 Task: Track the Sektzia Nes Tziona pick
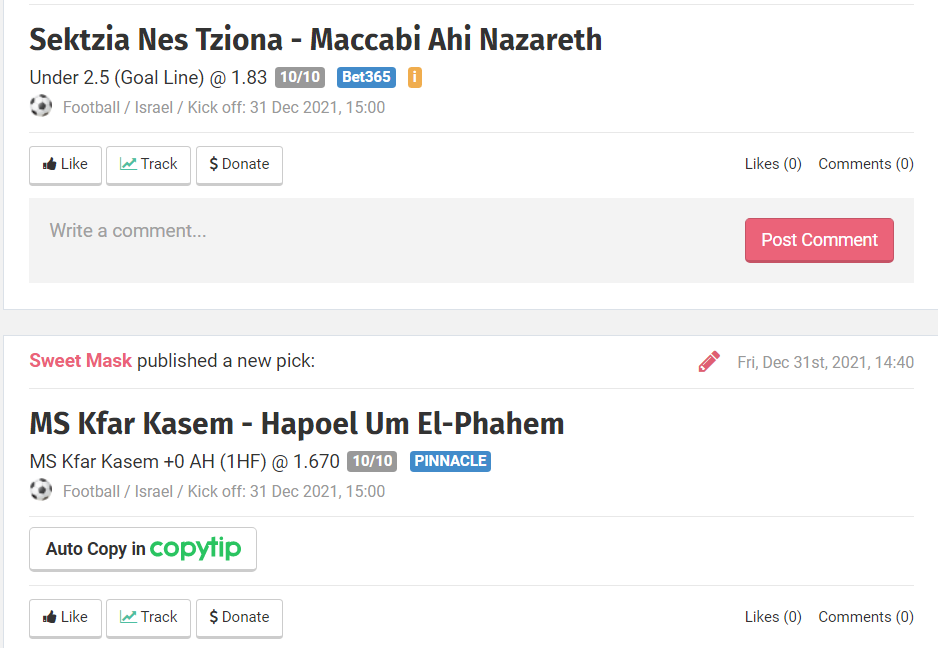click(148, 165)
